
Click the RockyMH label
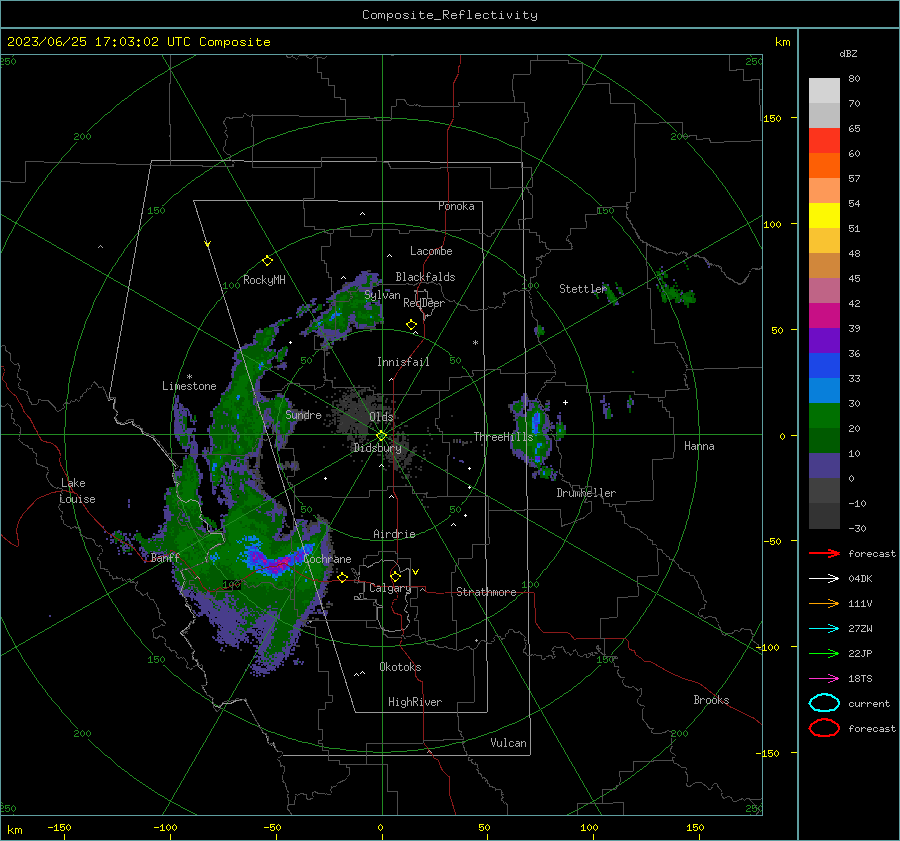point(264,280)
